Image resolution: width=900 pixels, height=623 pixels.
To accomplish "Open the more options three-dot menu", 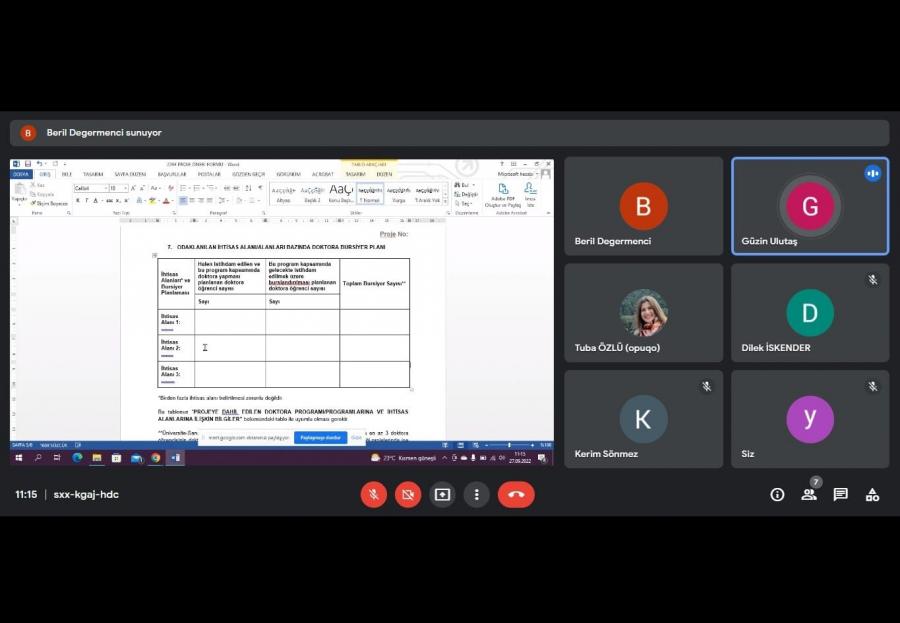I will coord(477,494).
